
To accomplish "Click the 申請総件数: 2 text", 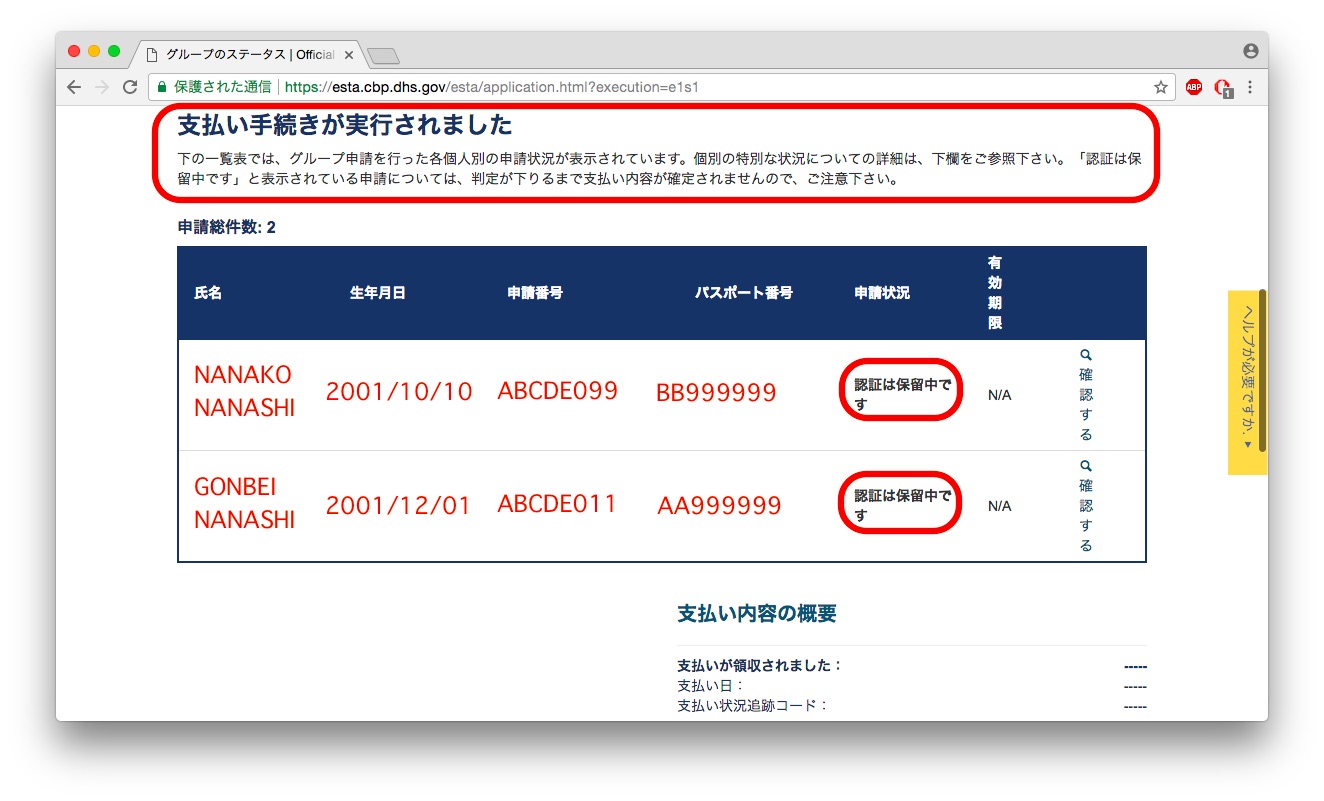I will point(226,227).
